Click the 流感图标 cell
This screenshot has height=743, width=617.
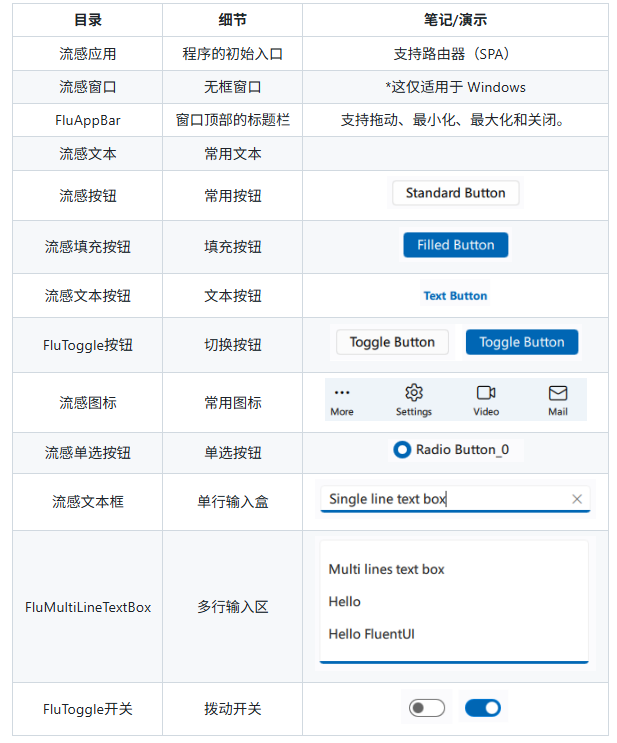88,403
